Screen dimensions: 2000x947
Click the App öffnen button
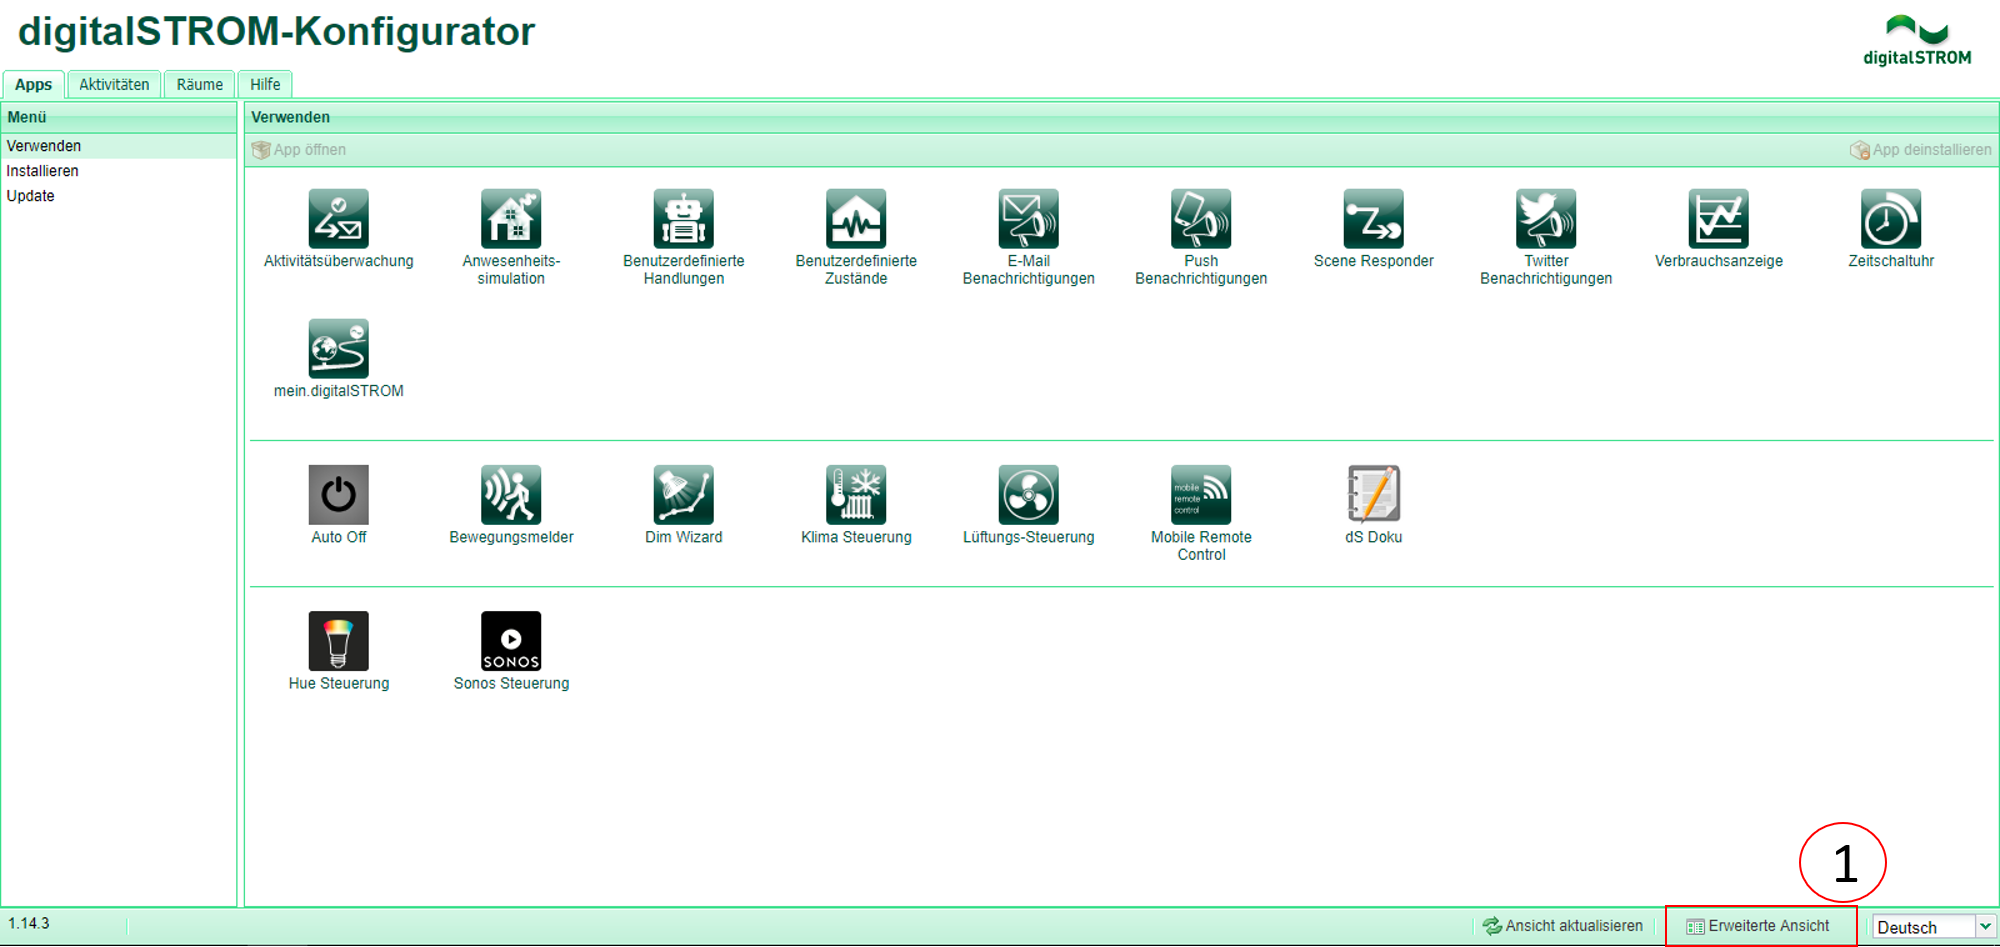tap(299, 150)
